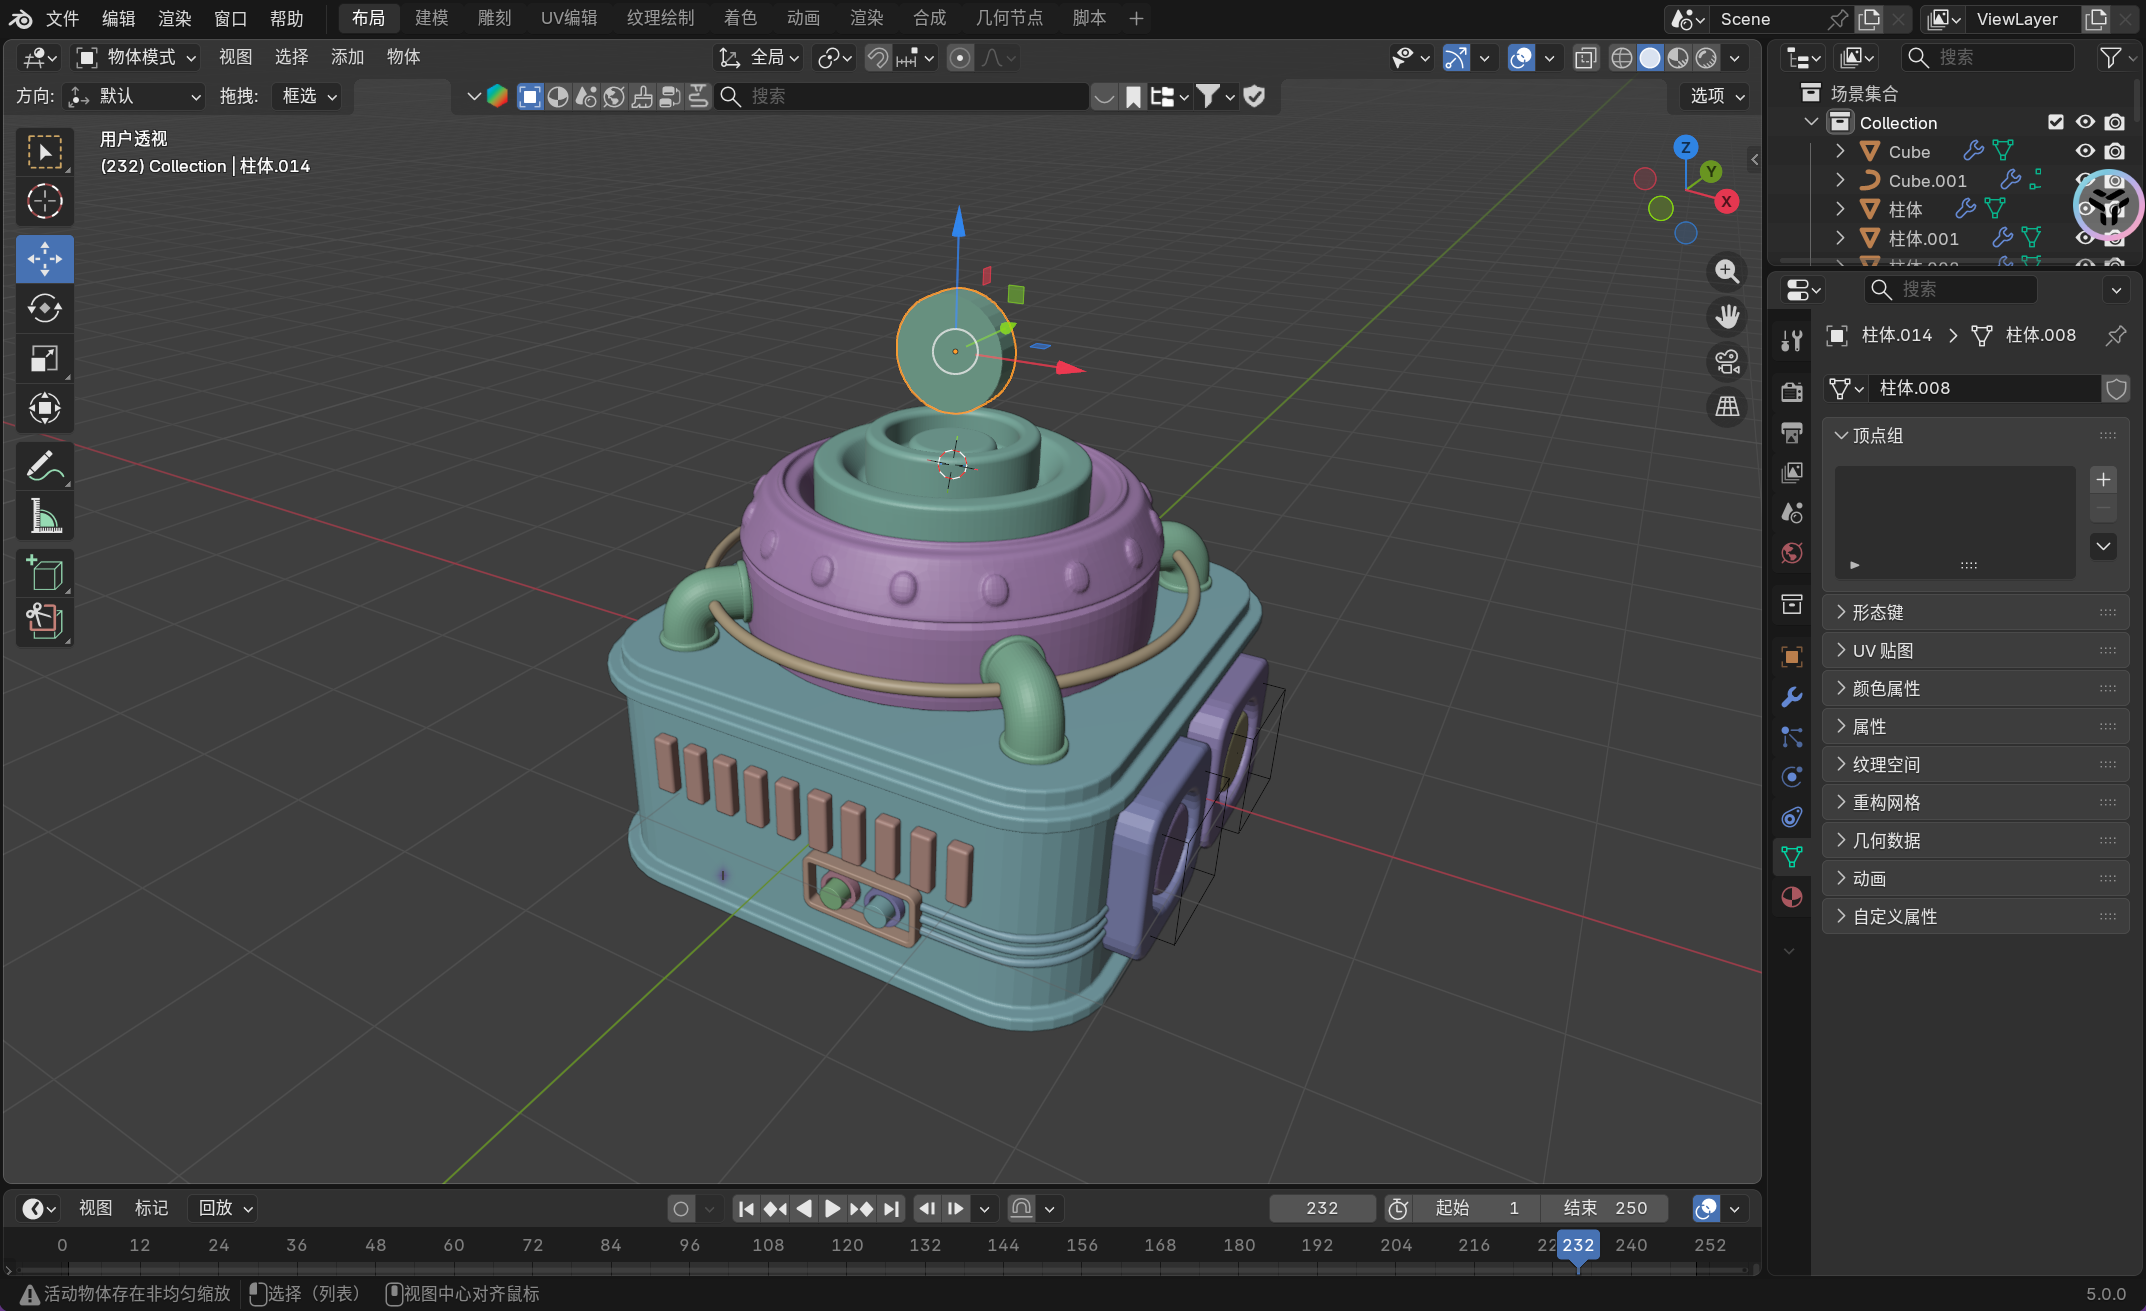Activate the Annotate pencil tool

[x=44, y=466]
